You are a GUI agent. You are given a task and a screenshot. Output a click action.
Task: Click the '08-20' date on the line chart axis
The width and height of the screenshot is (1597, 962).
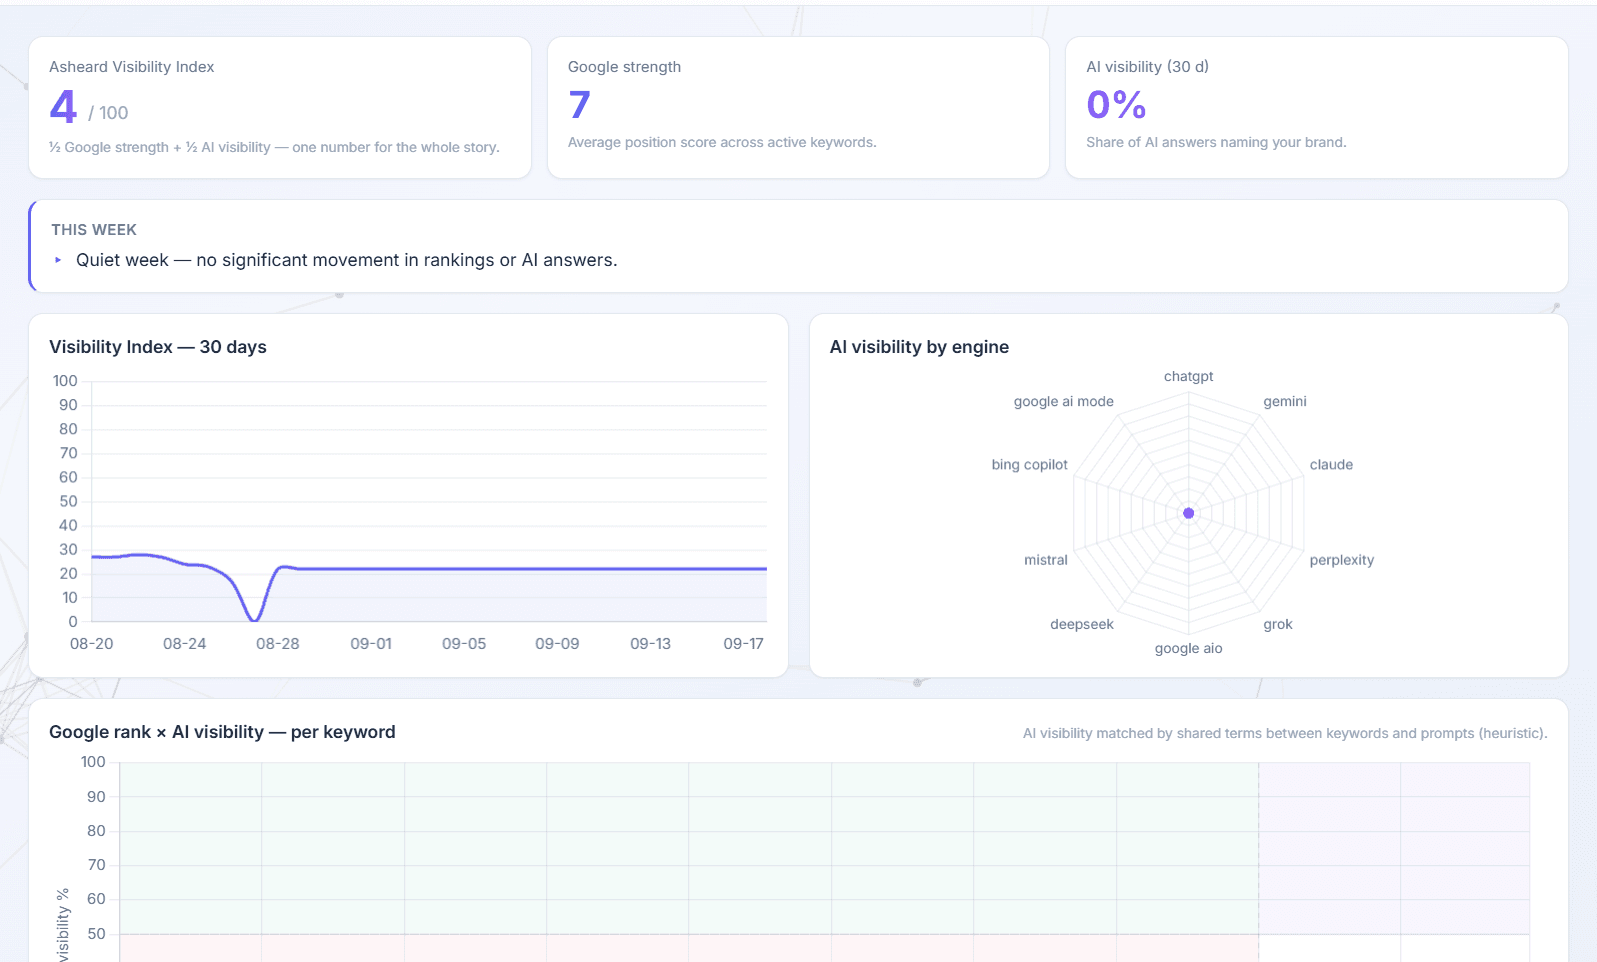click(x=92, y=644)
